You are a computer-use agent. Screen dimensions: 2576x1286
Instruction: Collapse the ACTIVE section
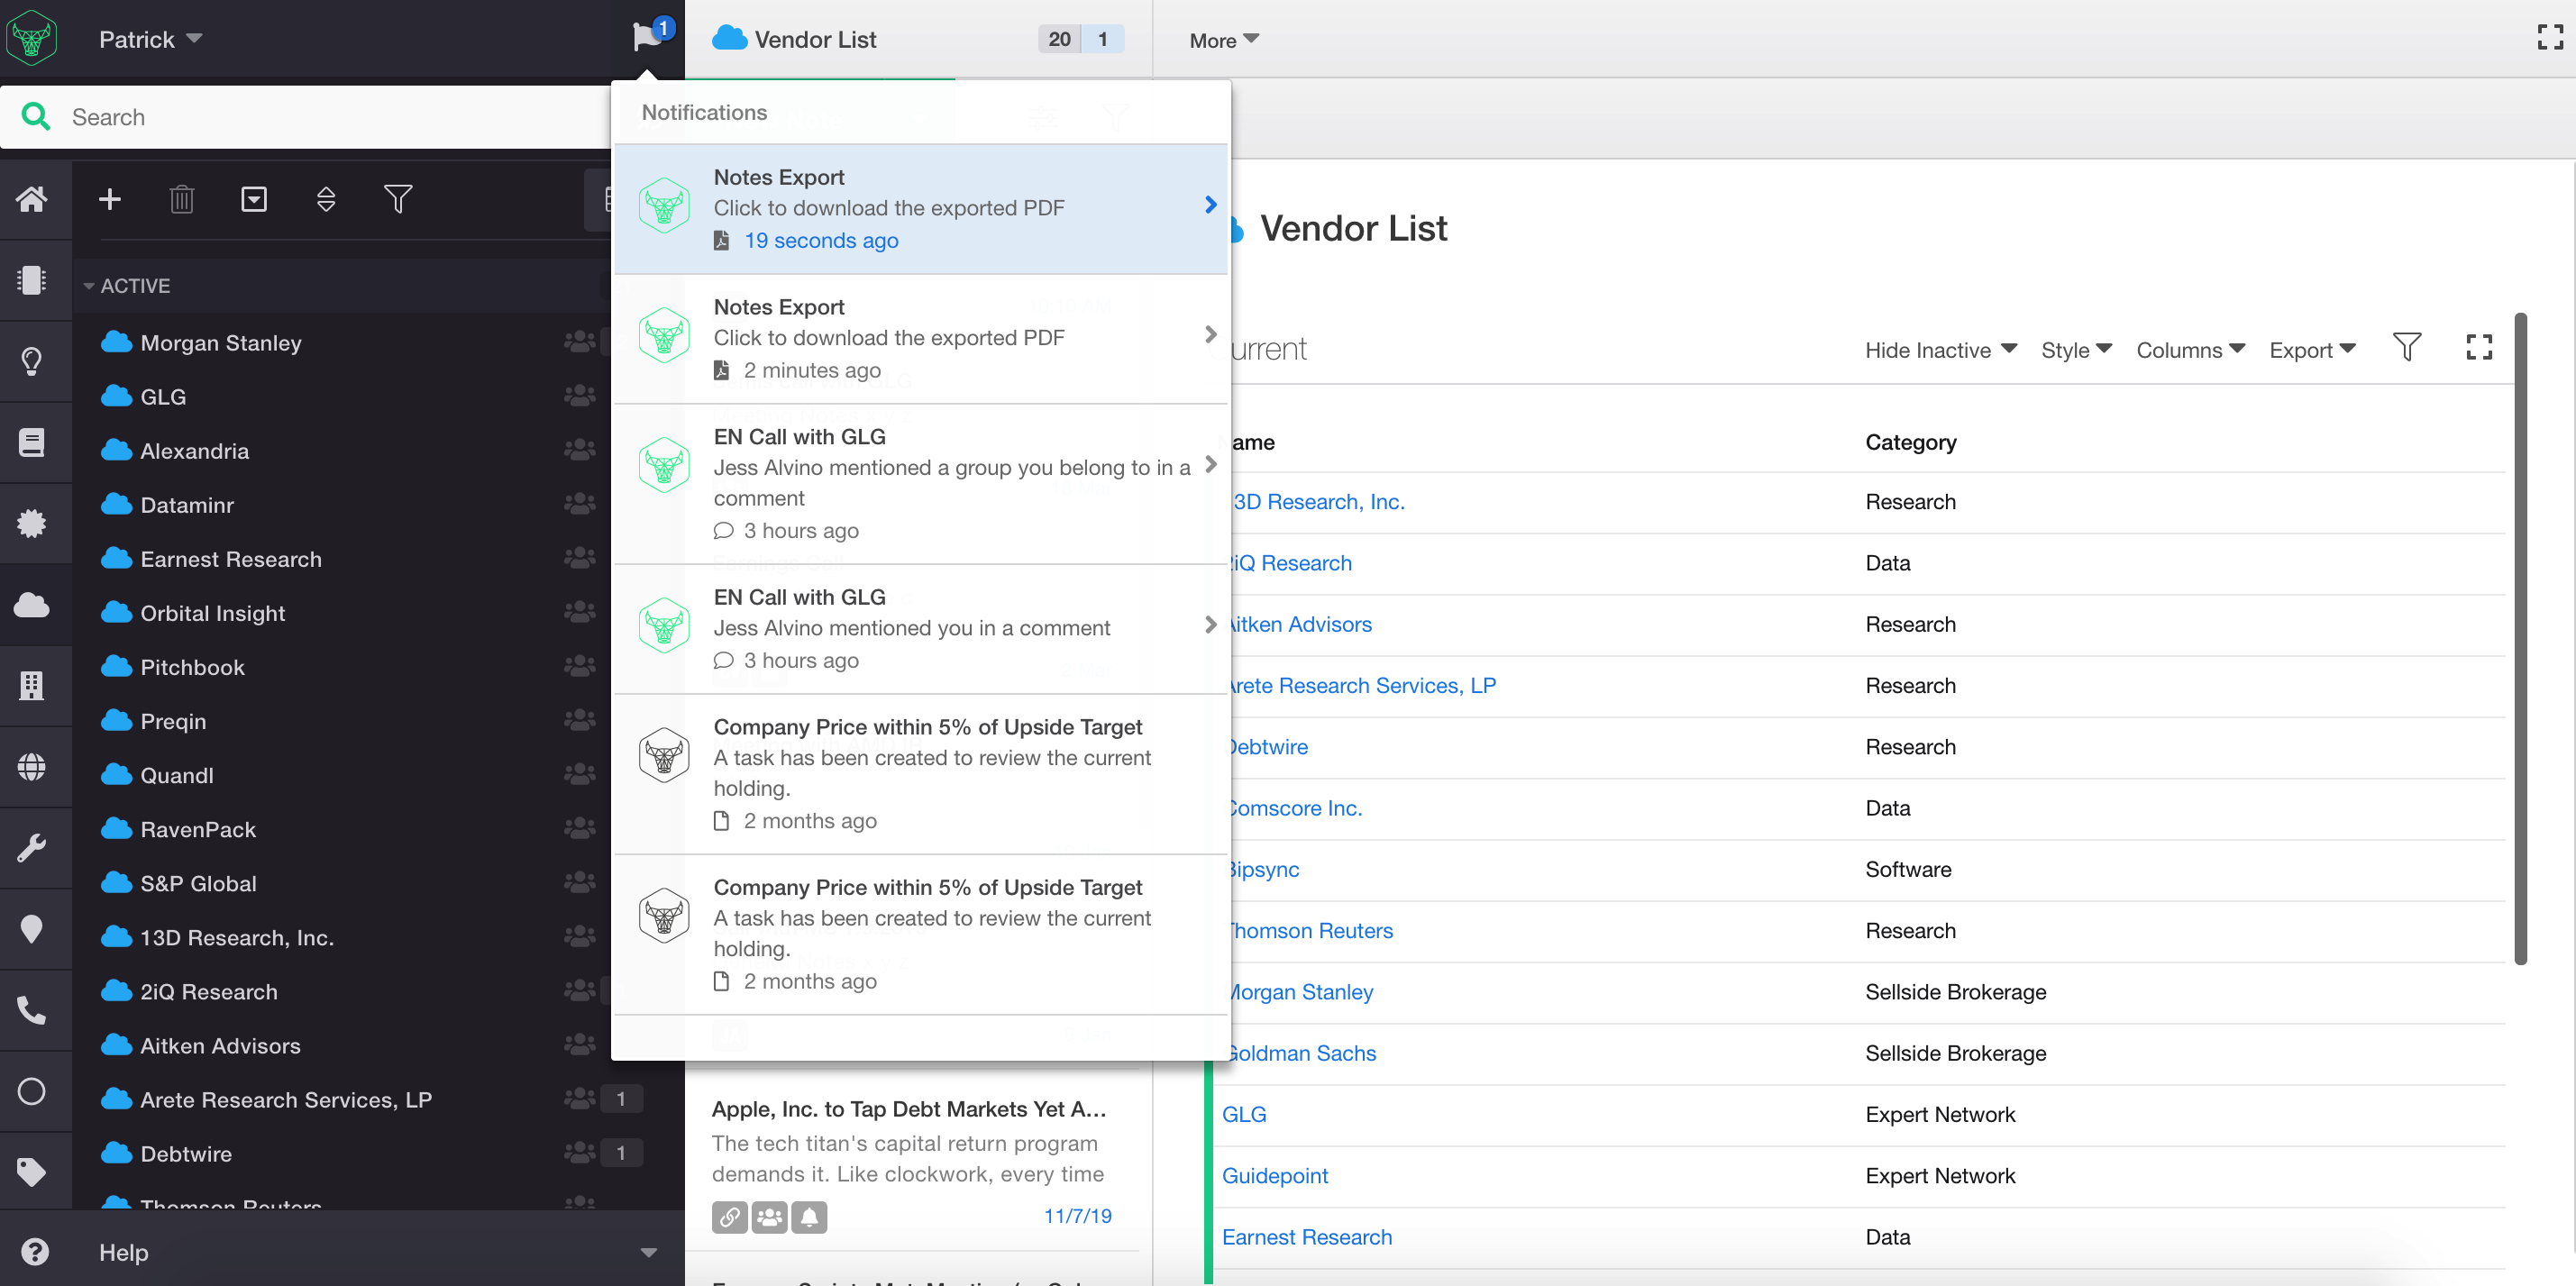tap(89, 286)
